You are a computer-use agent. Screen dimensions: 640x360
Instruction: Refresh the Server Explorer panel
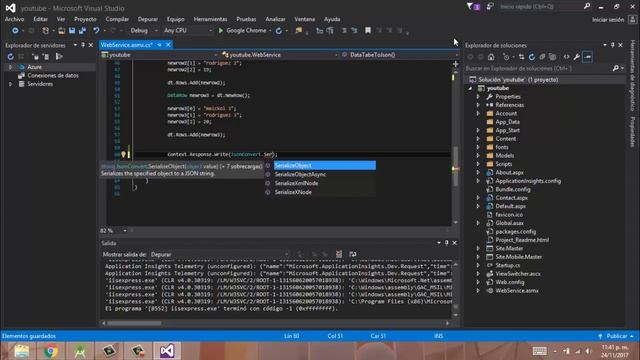coord(11,57)
